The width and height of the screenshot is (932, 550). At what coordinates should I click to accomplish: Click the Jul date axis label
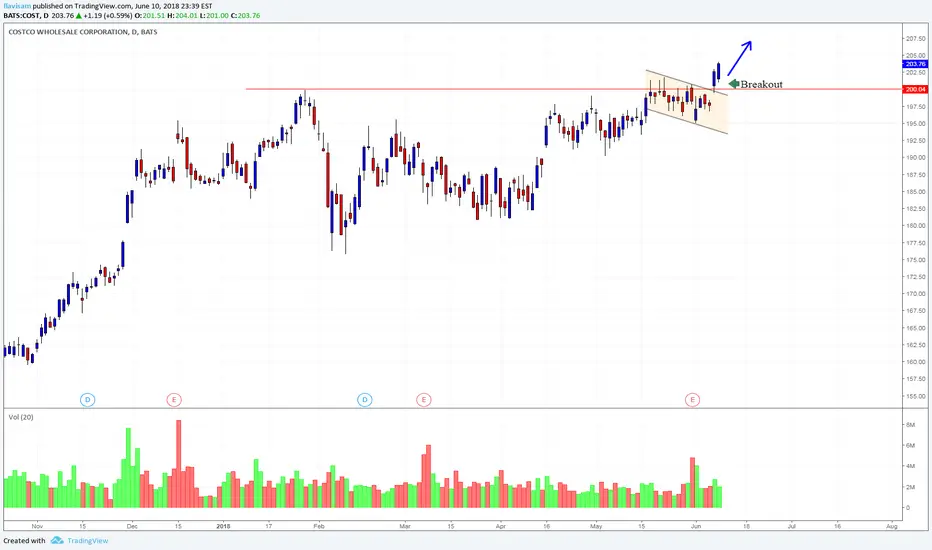pos(792,526)
